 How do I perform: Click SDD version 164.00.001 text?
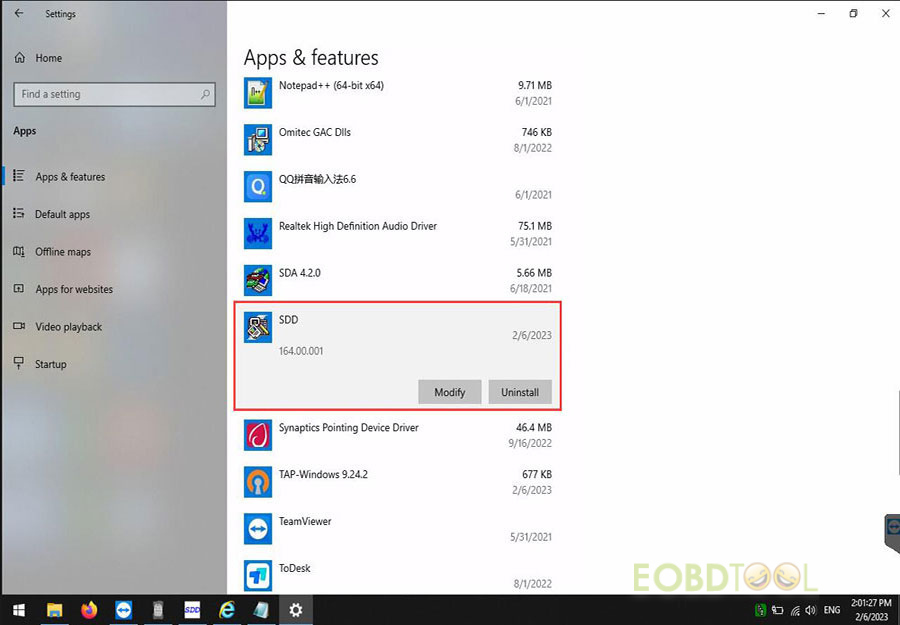(301, 351)
